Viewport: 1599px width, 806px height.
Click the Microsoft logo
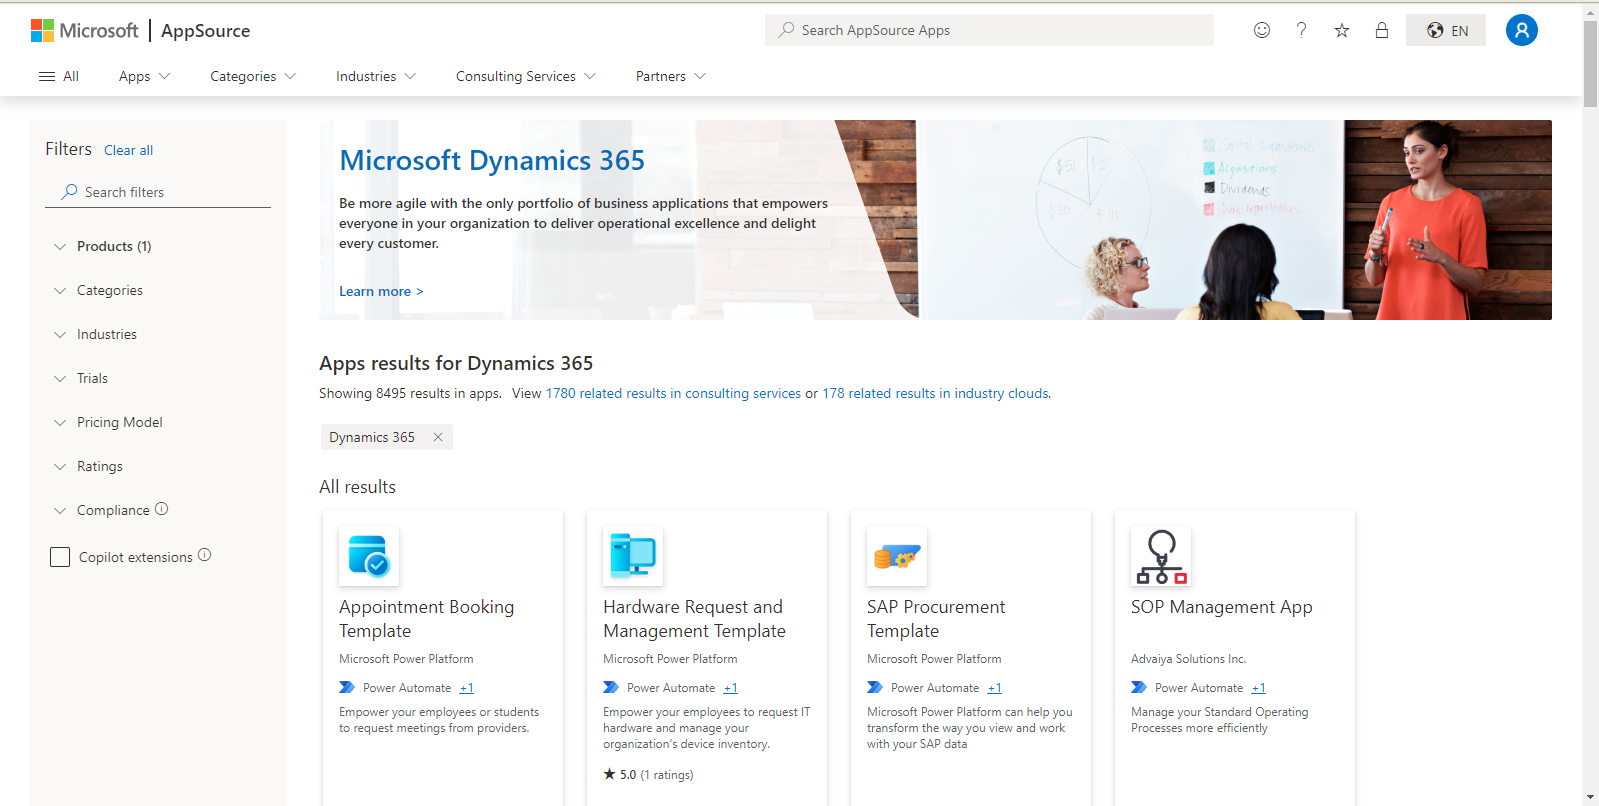tap(84, 31)
